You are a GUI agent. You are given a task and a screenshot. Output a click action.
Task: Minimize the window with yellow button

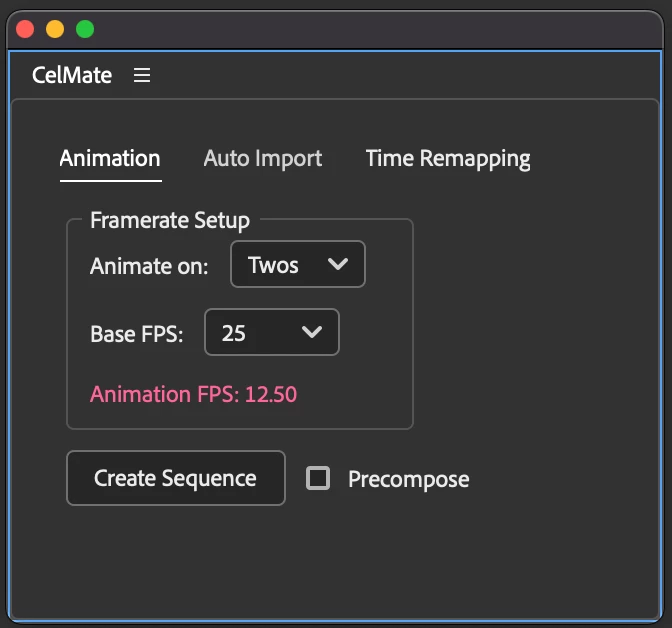click(55, 29)
